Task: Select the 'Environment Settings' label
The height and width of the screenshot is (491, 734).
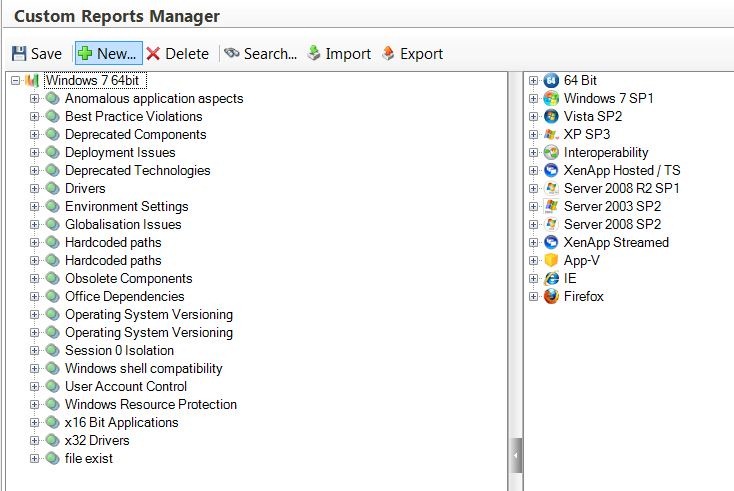Action: point(126,206)
